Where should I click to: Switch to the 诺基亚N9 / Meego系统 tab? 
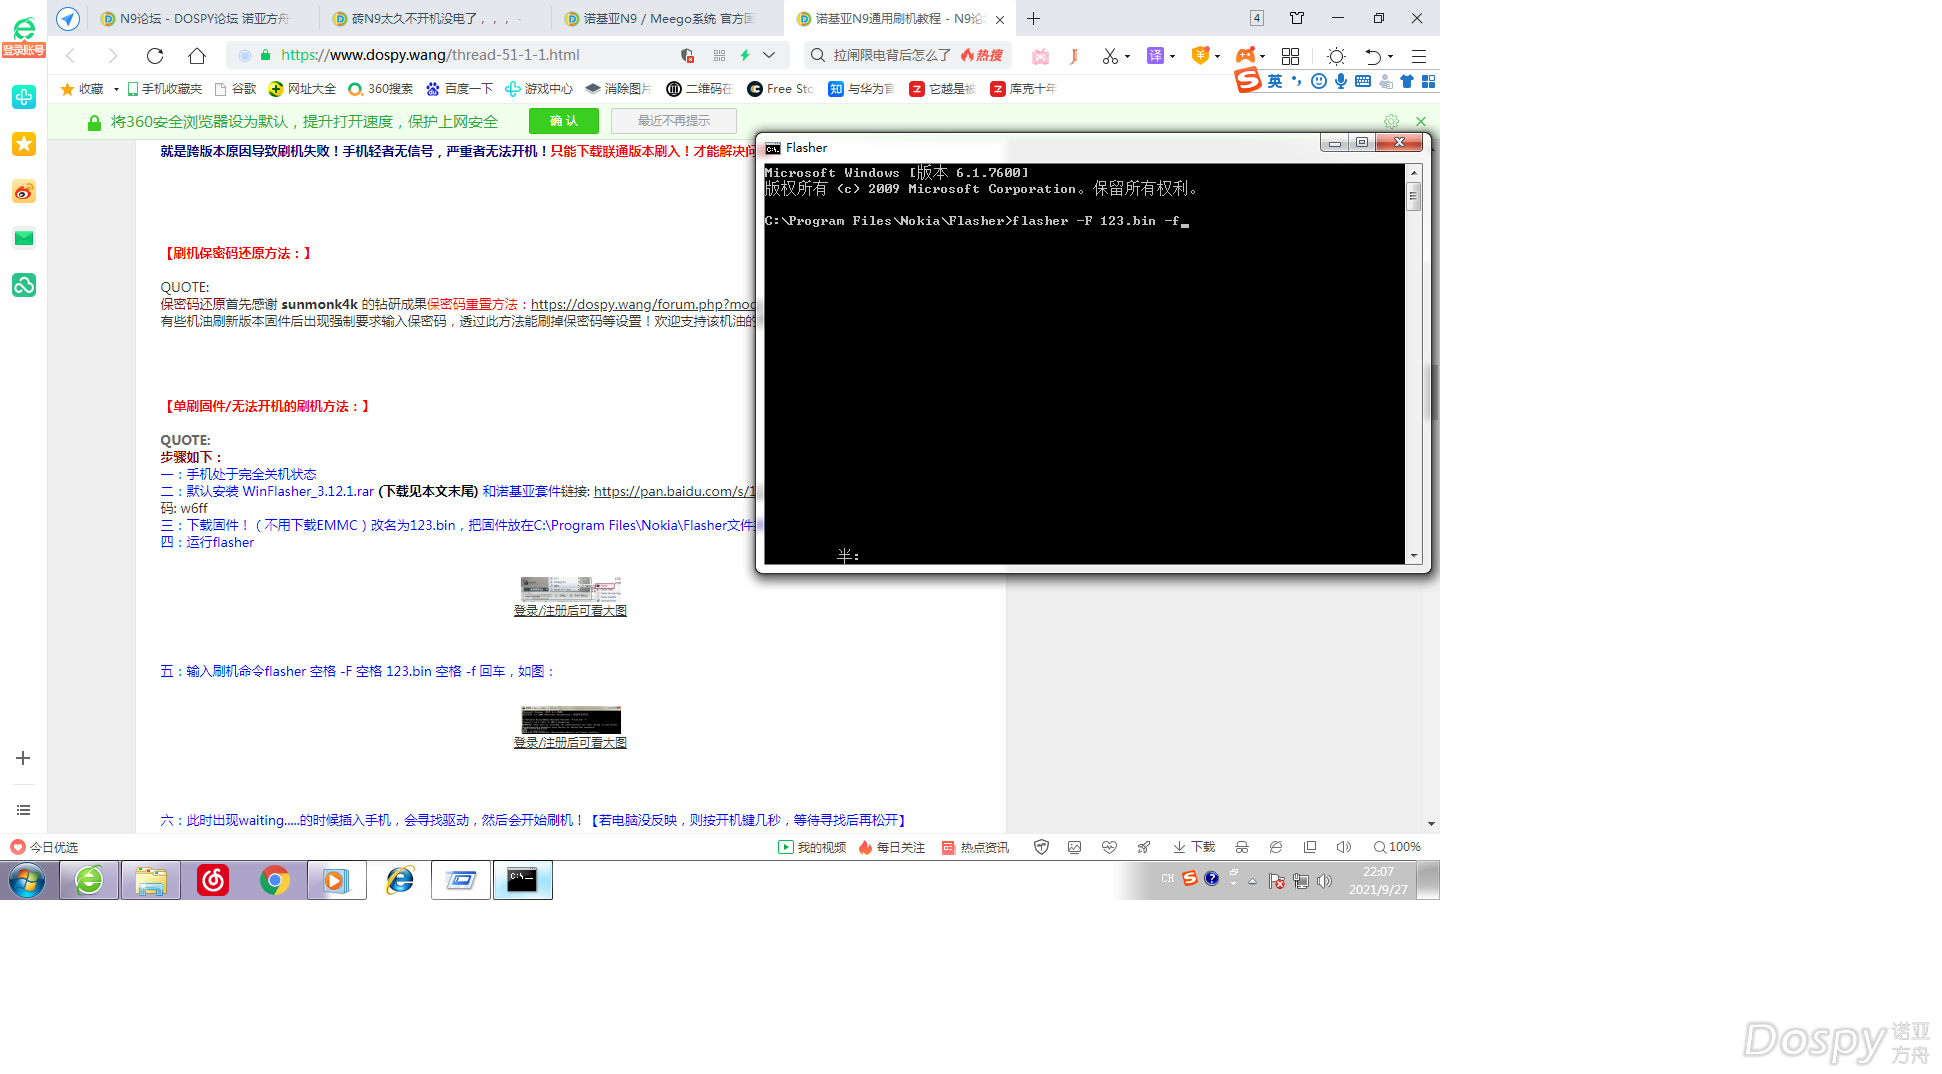[668, 19]
